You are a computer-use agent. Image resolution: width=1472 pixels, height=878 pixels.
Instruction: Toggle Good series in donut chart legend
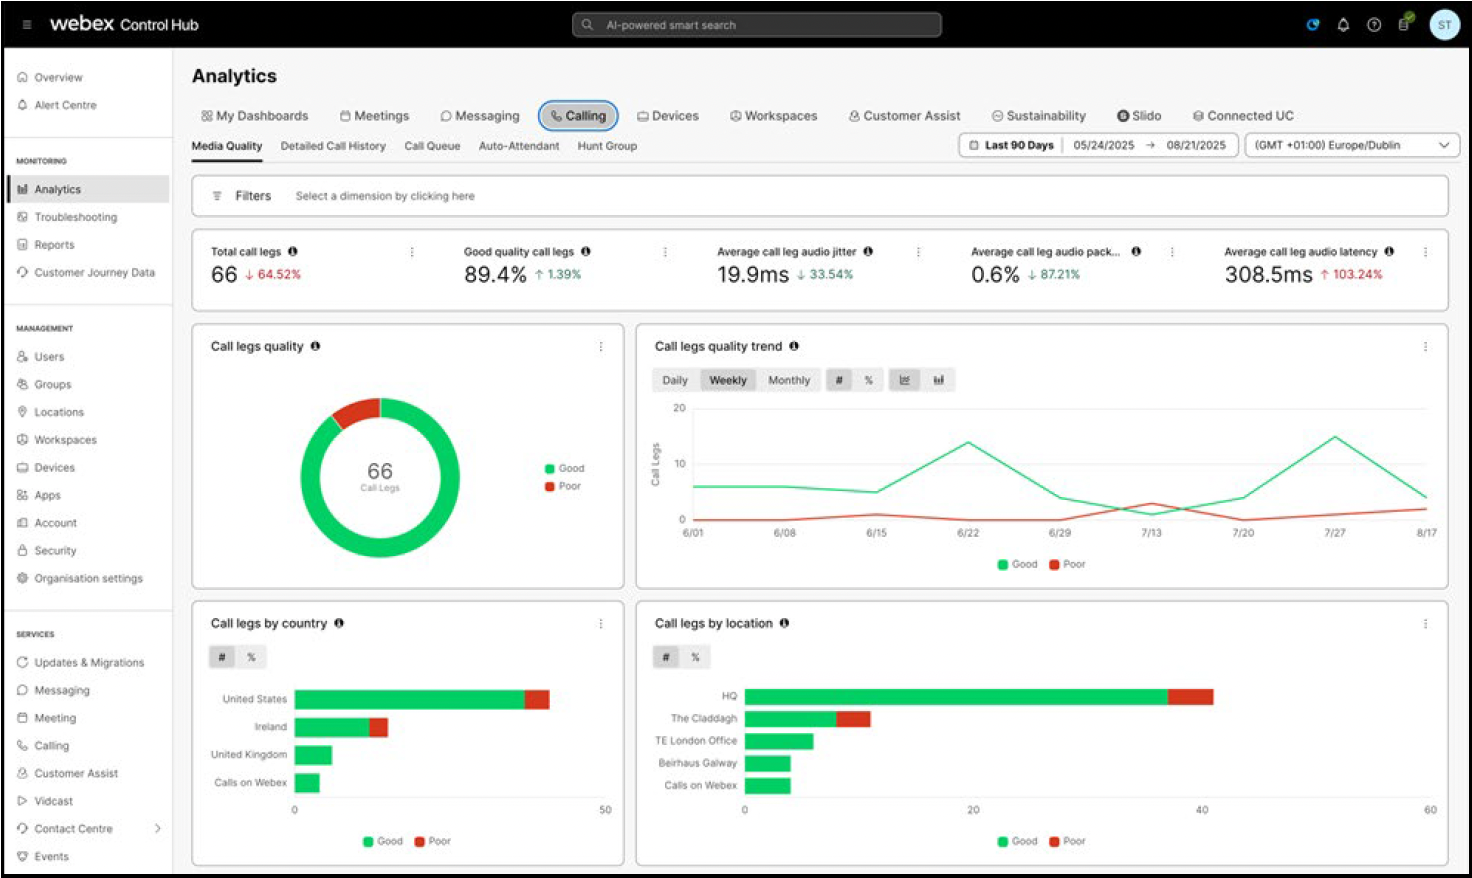(x=564, y=468)
